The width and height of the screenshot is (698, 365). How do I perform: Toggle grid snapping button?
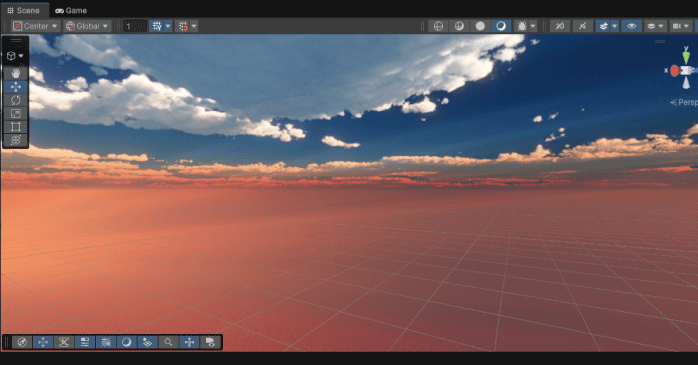183,26
